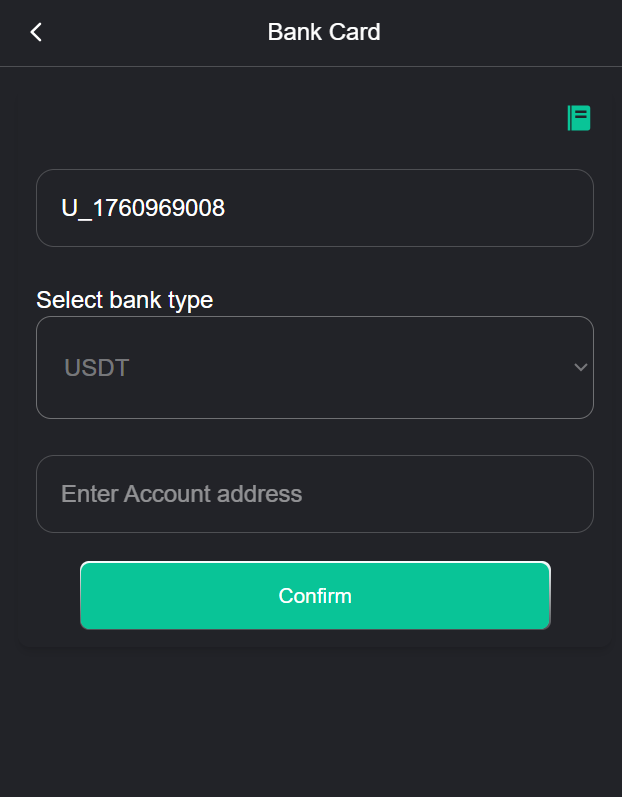View saved records via notebook icon
The width and height of the screenshot is (622, 797).
(x=579, y=118)
